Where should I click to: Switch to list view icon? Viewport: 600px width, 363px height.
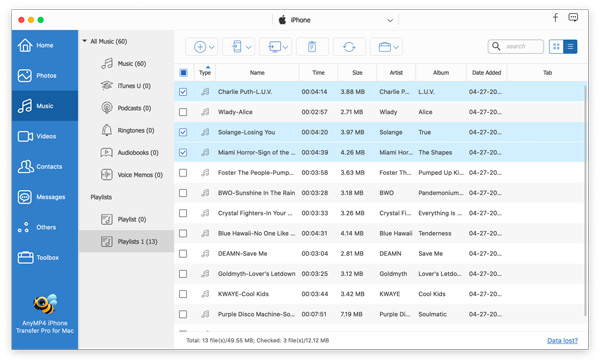pos(570,47)
